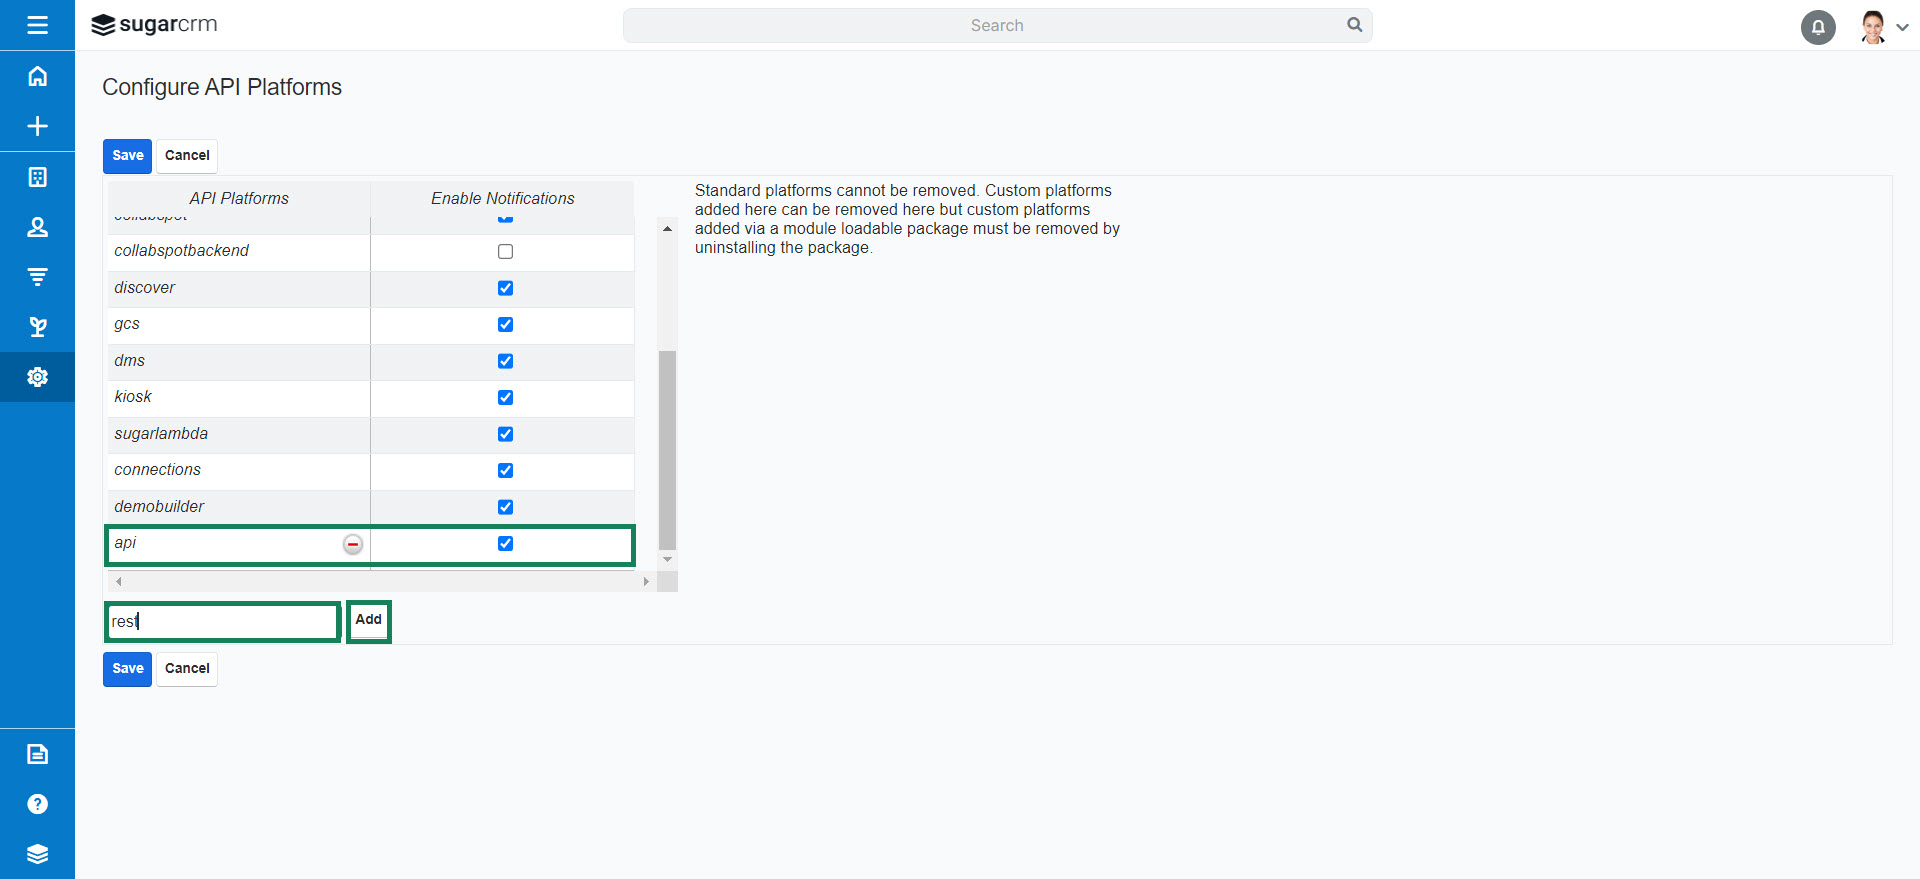Open Contacts module person icon
The image size is (1920, 879).
[x=37, y=227]
